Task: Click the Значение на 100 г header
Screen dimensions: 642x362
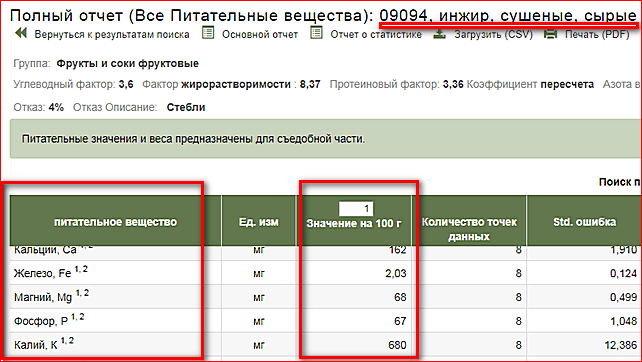Action: [x=354, y=224]
